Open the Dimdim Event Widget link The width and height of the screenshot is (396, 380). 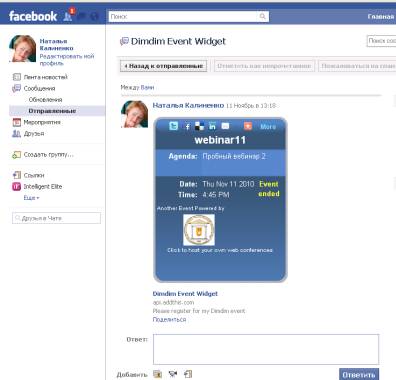[x=185, y=294]
